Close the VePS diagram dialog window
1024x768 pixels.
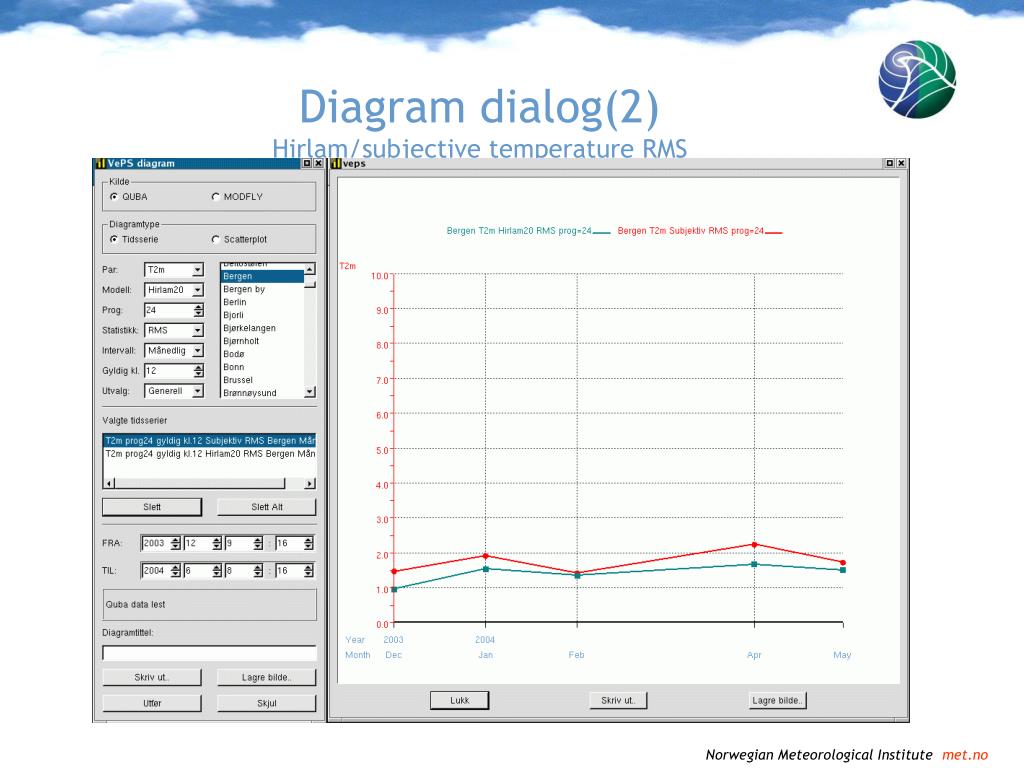pos(318,163)
